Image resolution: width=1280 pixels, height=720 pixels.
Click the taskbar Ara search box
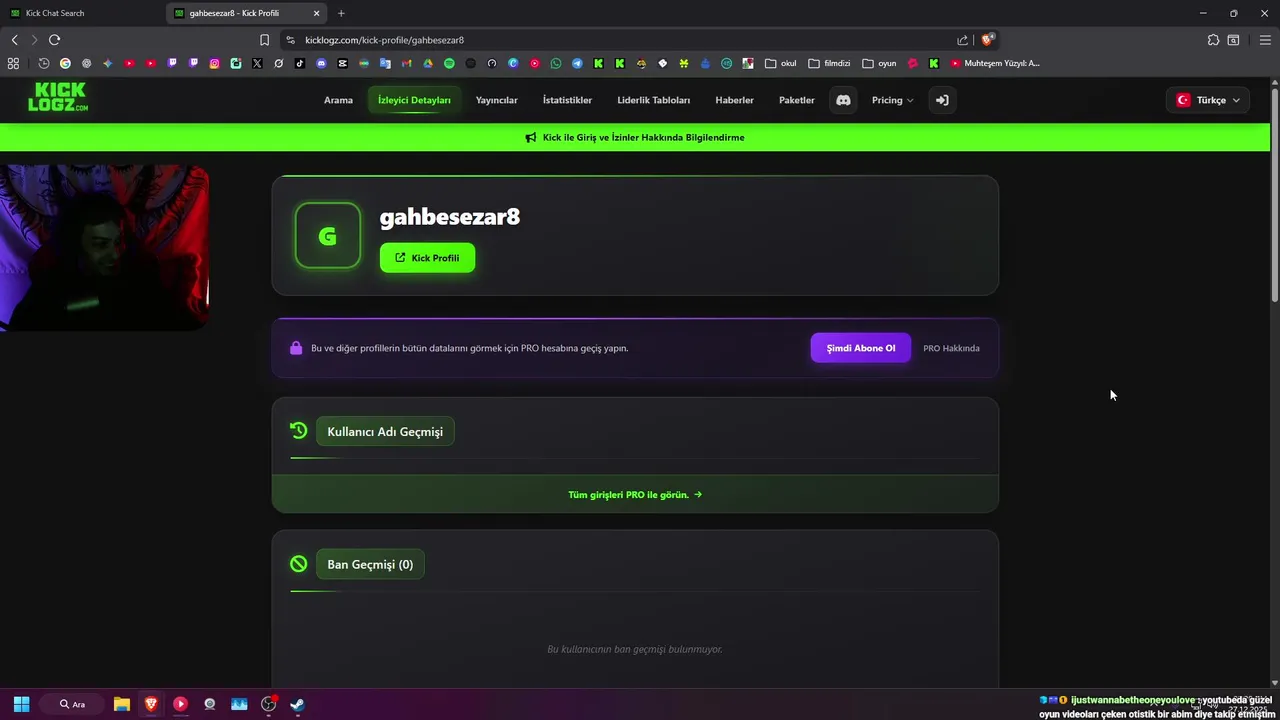tap(74, 704)
